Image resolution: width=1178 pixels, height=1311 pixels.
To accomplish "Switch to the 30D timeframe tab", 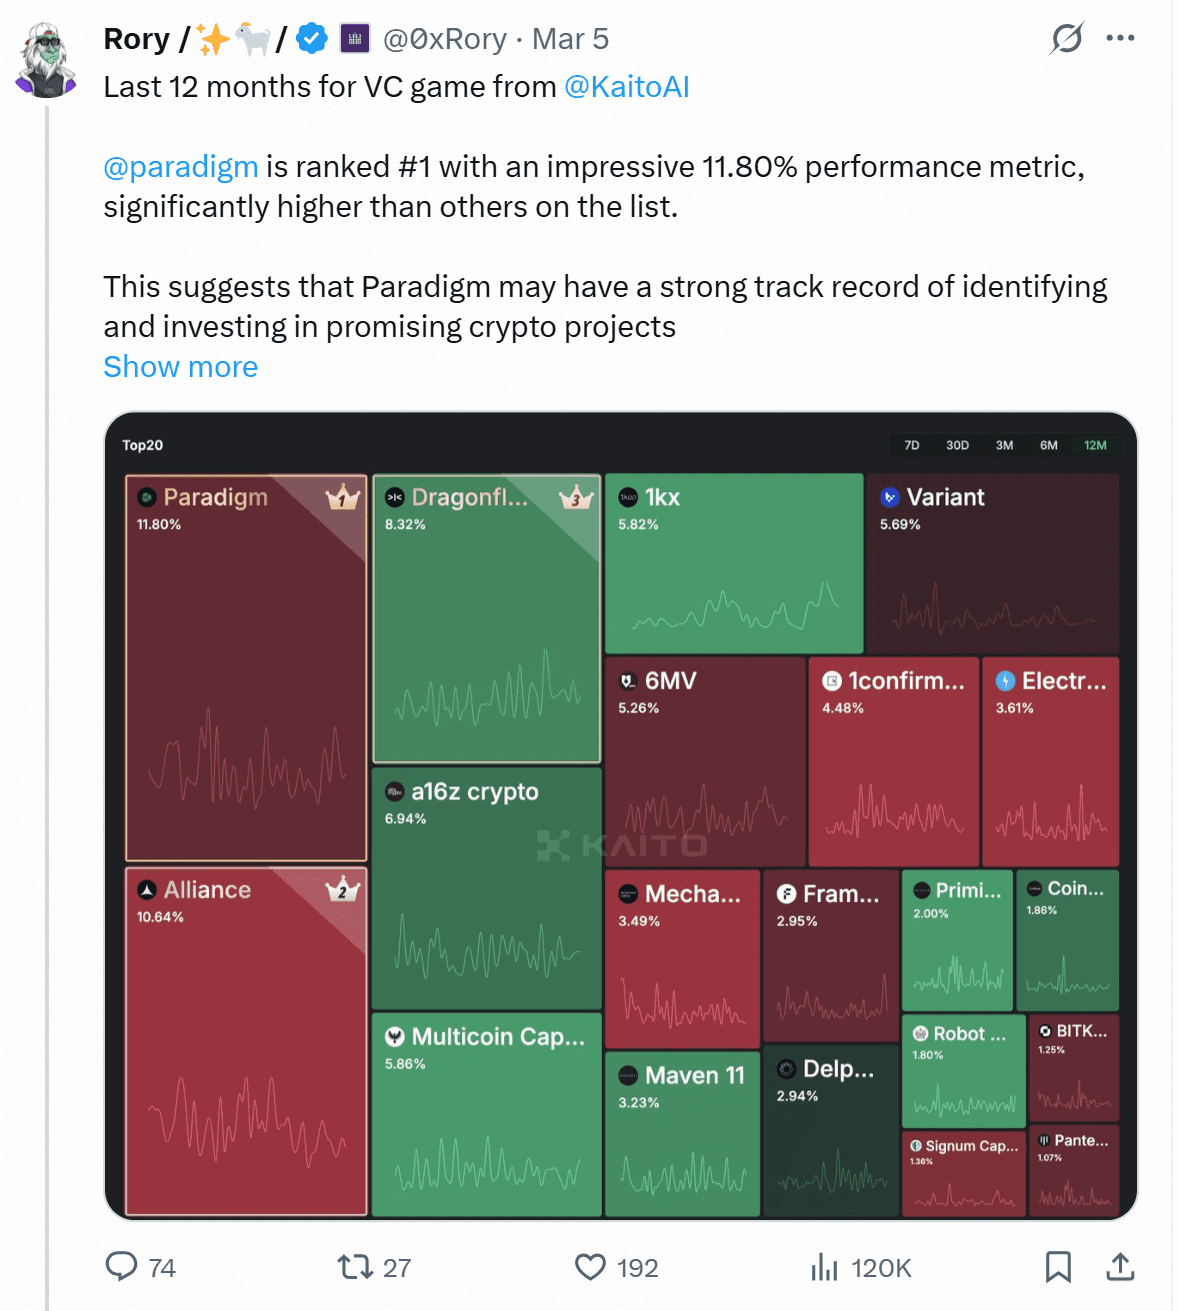I will [x=957, y=445].
